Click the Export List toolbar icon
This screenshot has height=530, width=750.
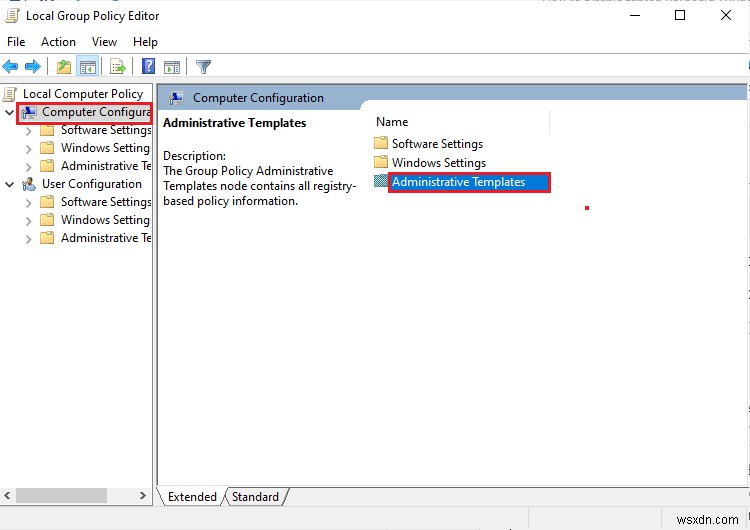click(118, 66)
